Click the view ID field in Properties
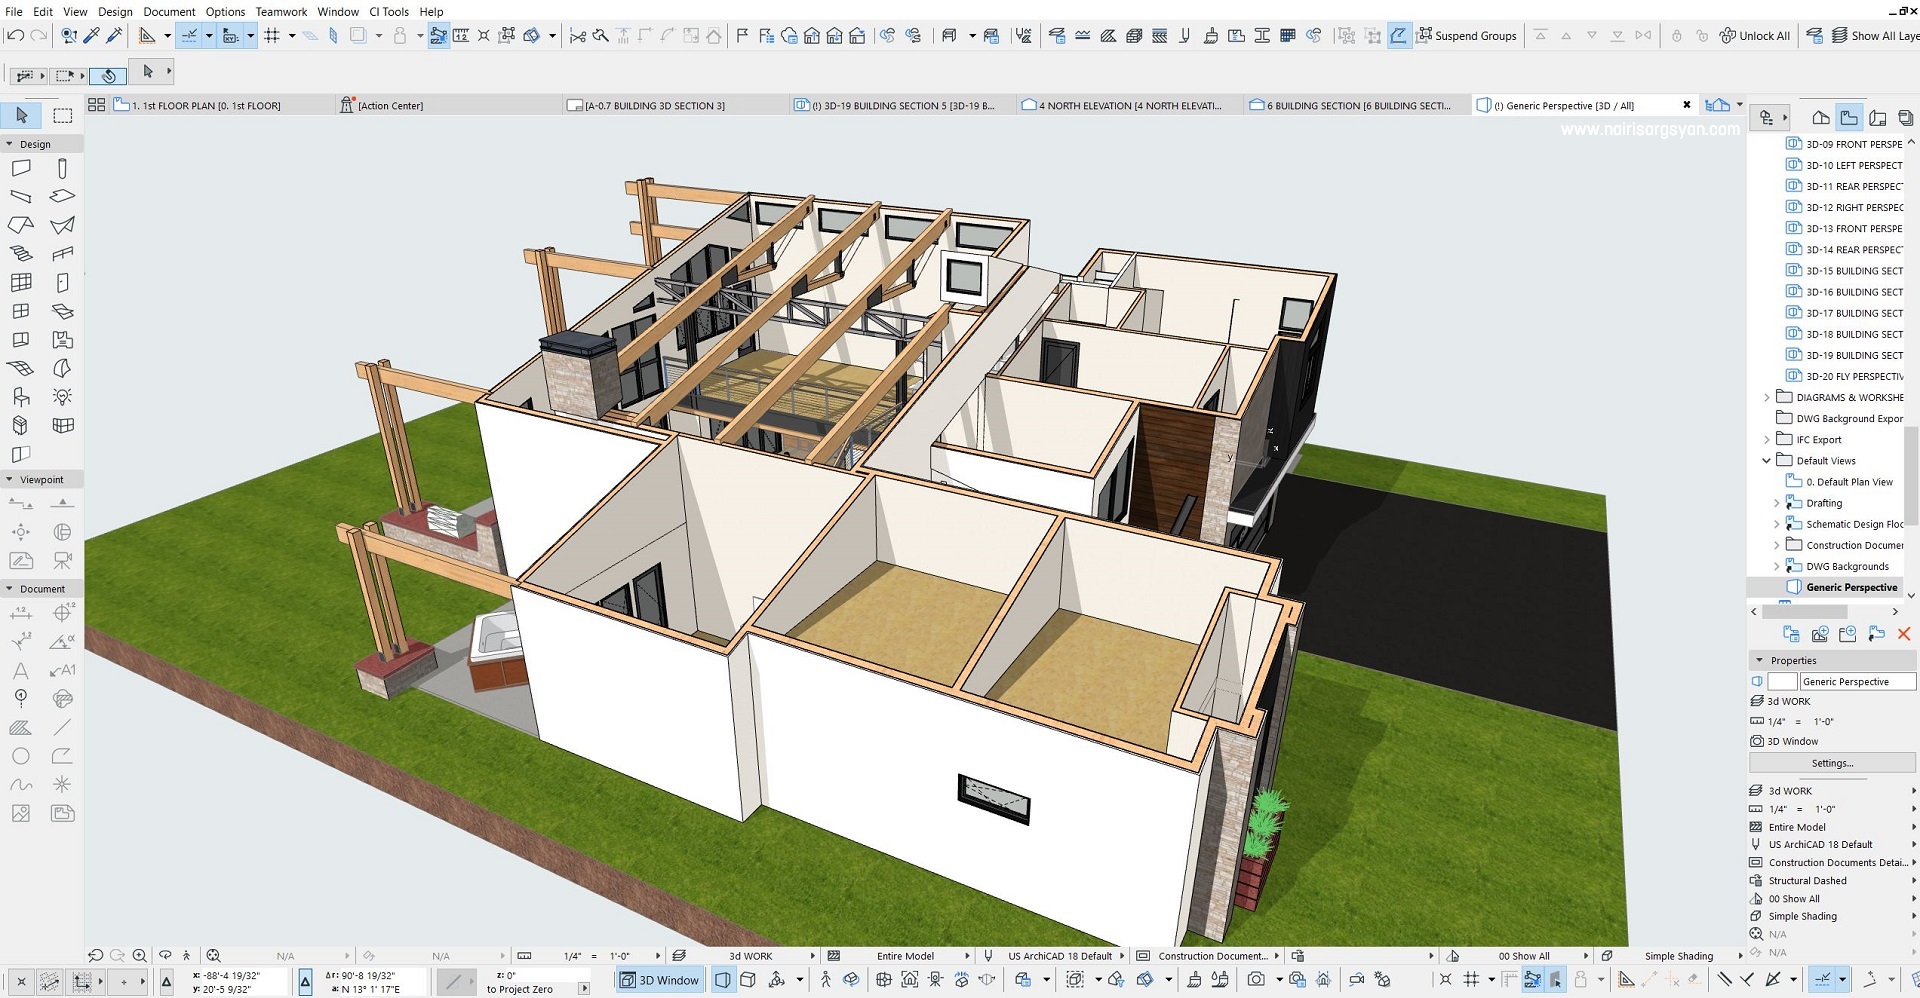This screenshot has width=1920, height=998. 1782,682
